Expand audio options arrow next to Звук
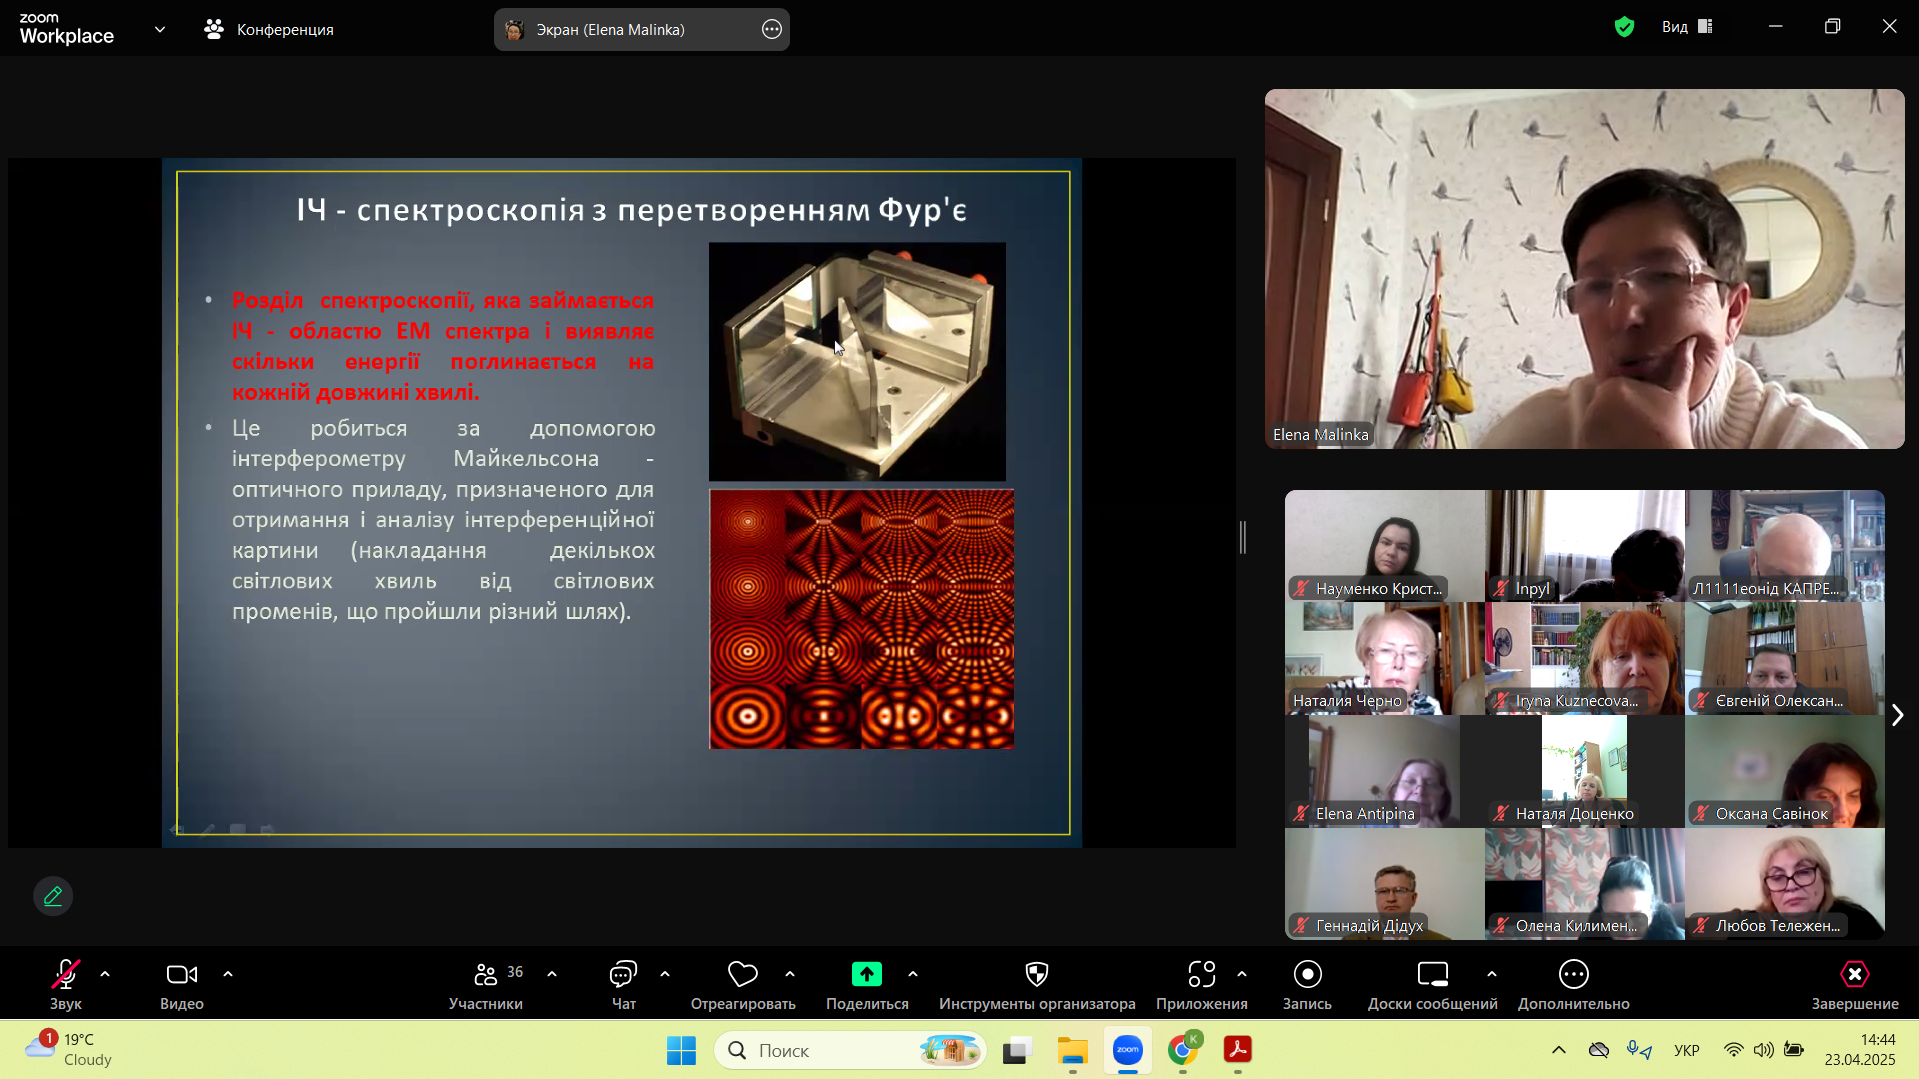This screenshot has width=1919, height=1079. [105, 974]
